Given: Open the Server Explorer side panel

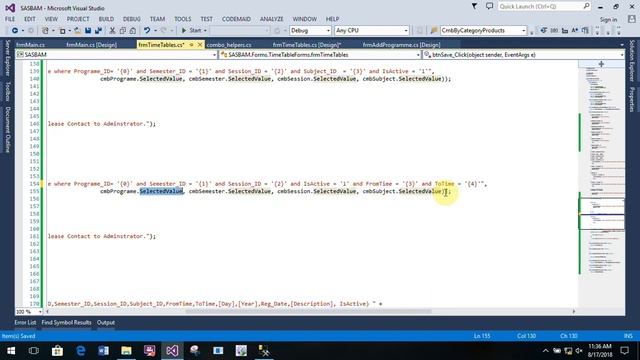Looking at the screenshot, I should [x=7, y=58].
